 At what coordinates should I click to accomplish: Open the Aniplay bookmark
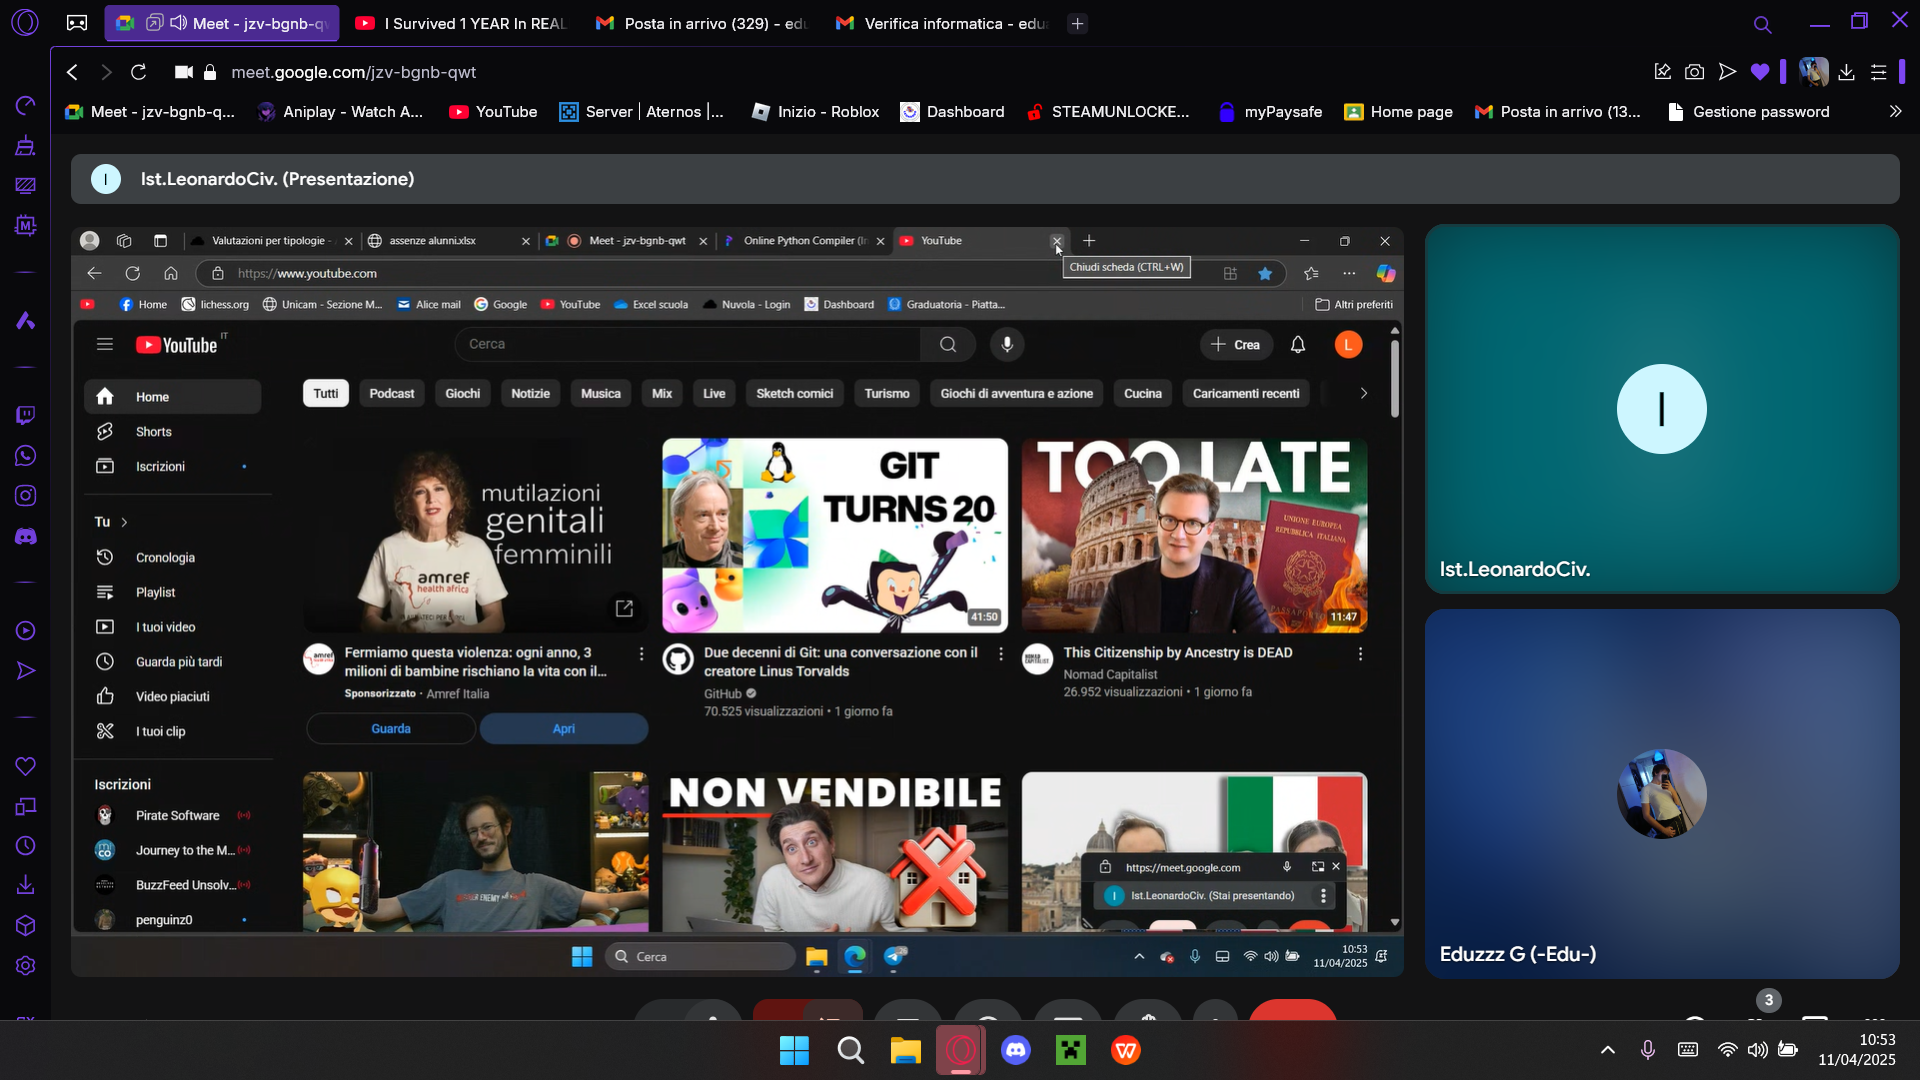(x=340, y=112)
